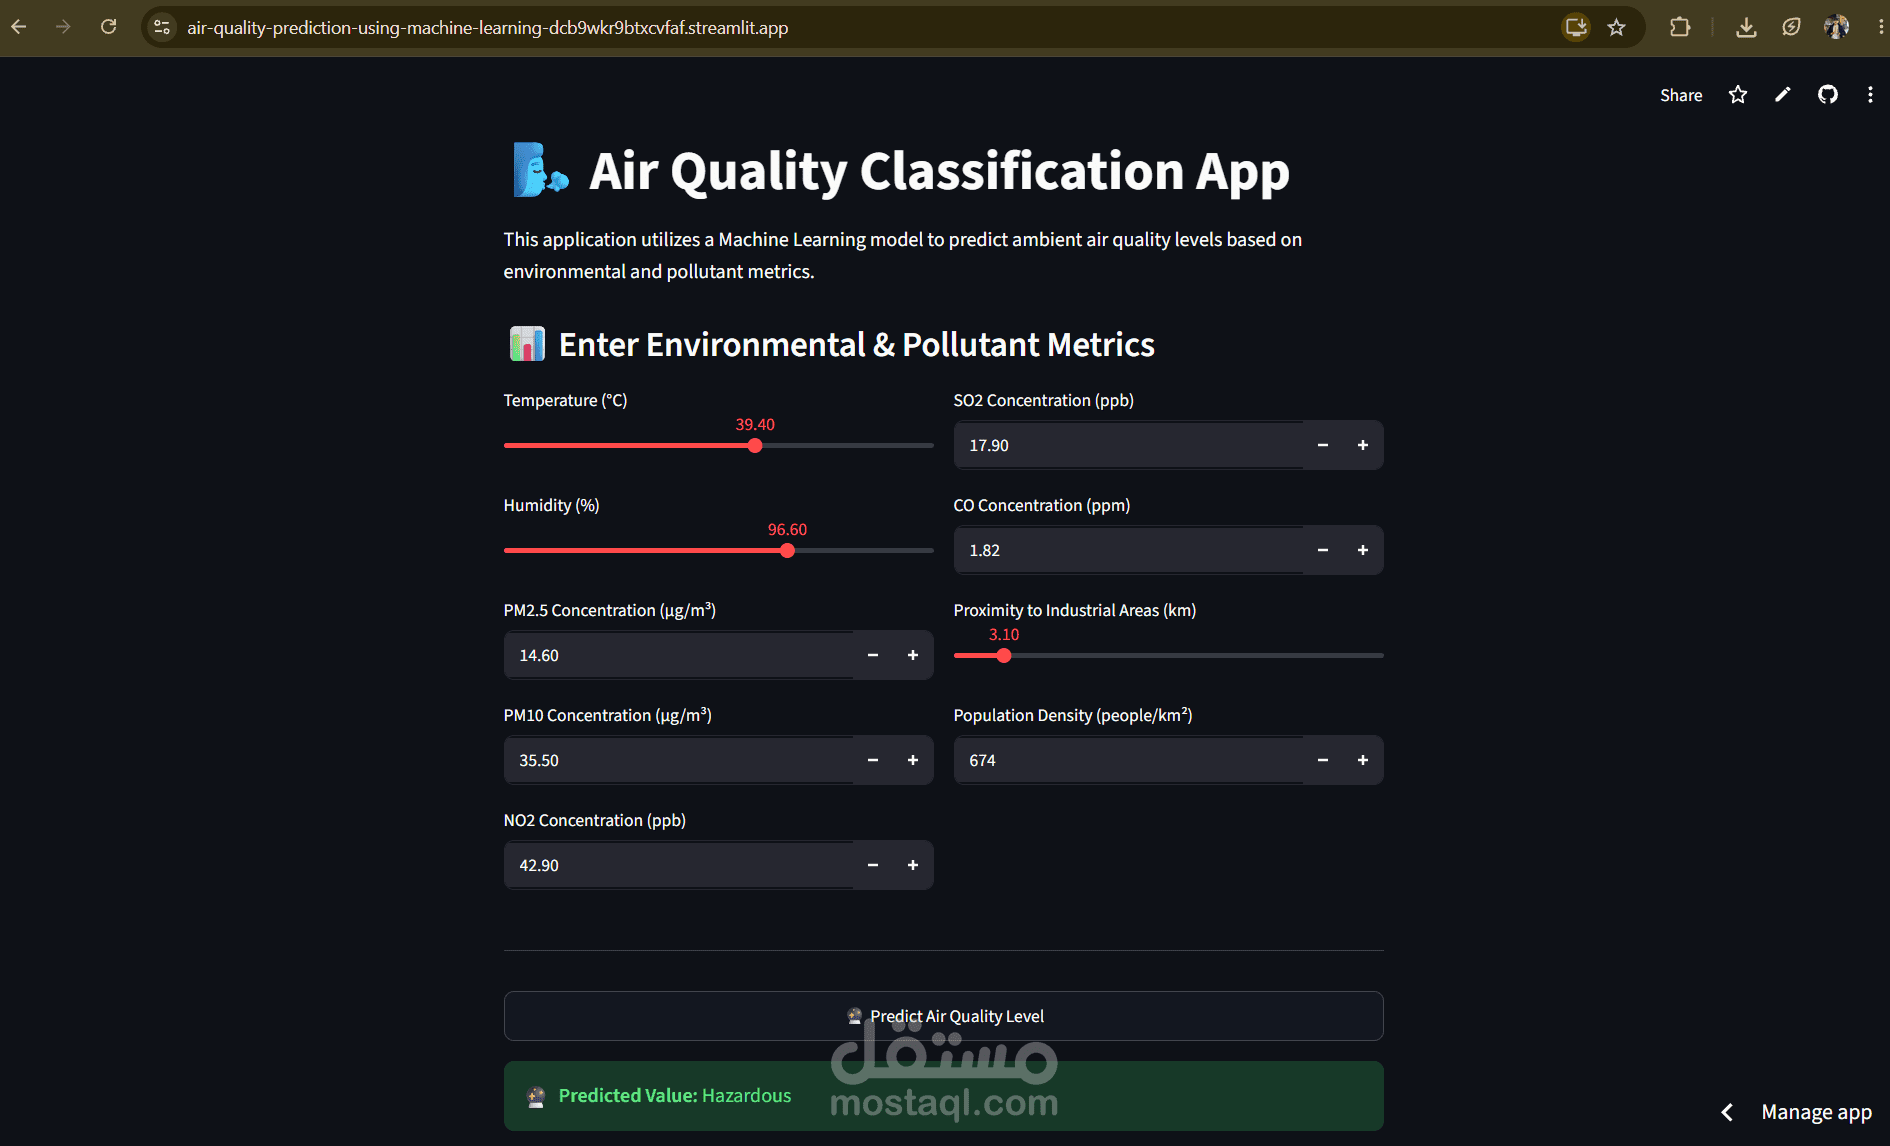The width and height of the screenshot is (1890, 1146).
Task: Expand the Manage app chevron arrow
Action: point(1727,1112)
